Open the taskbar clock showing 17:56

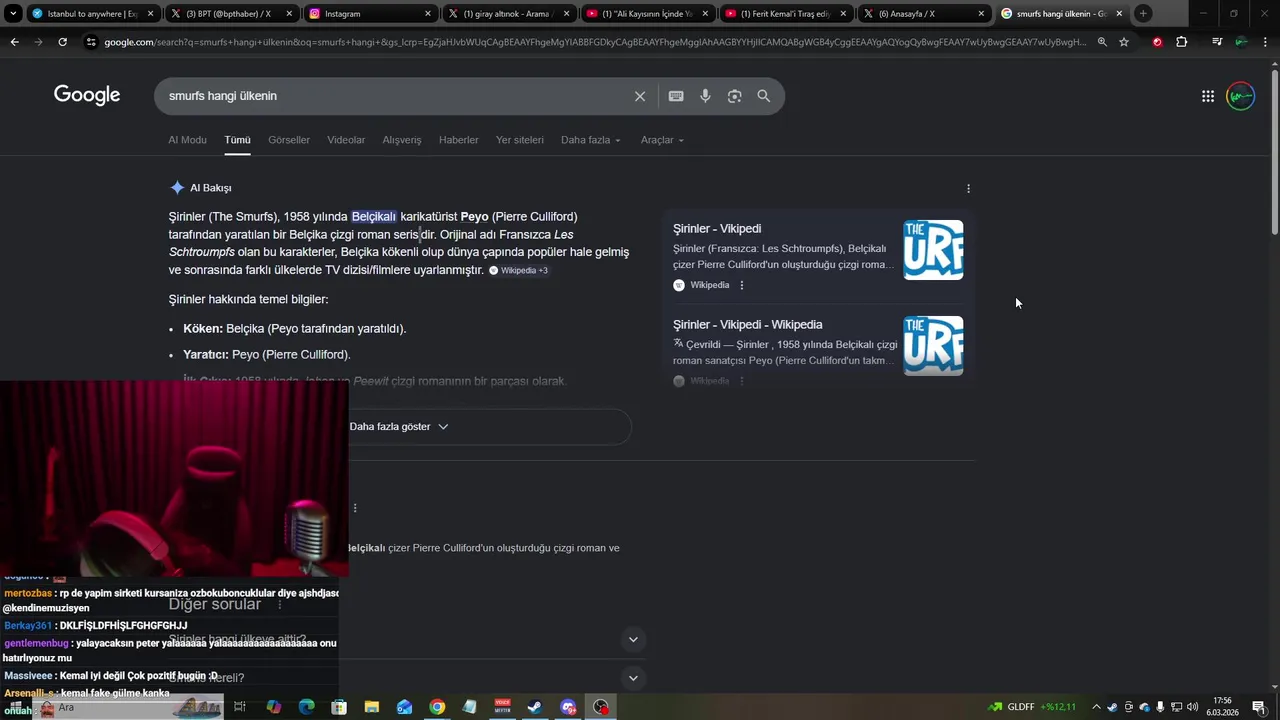tap(1222, 707)
